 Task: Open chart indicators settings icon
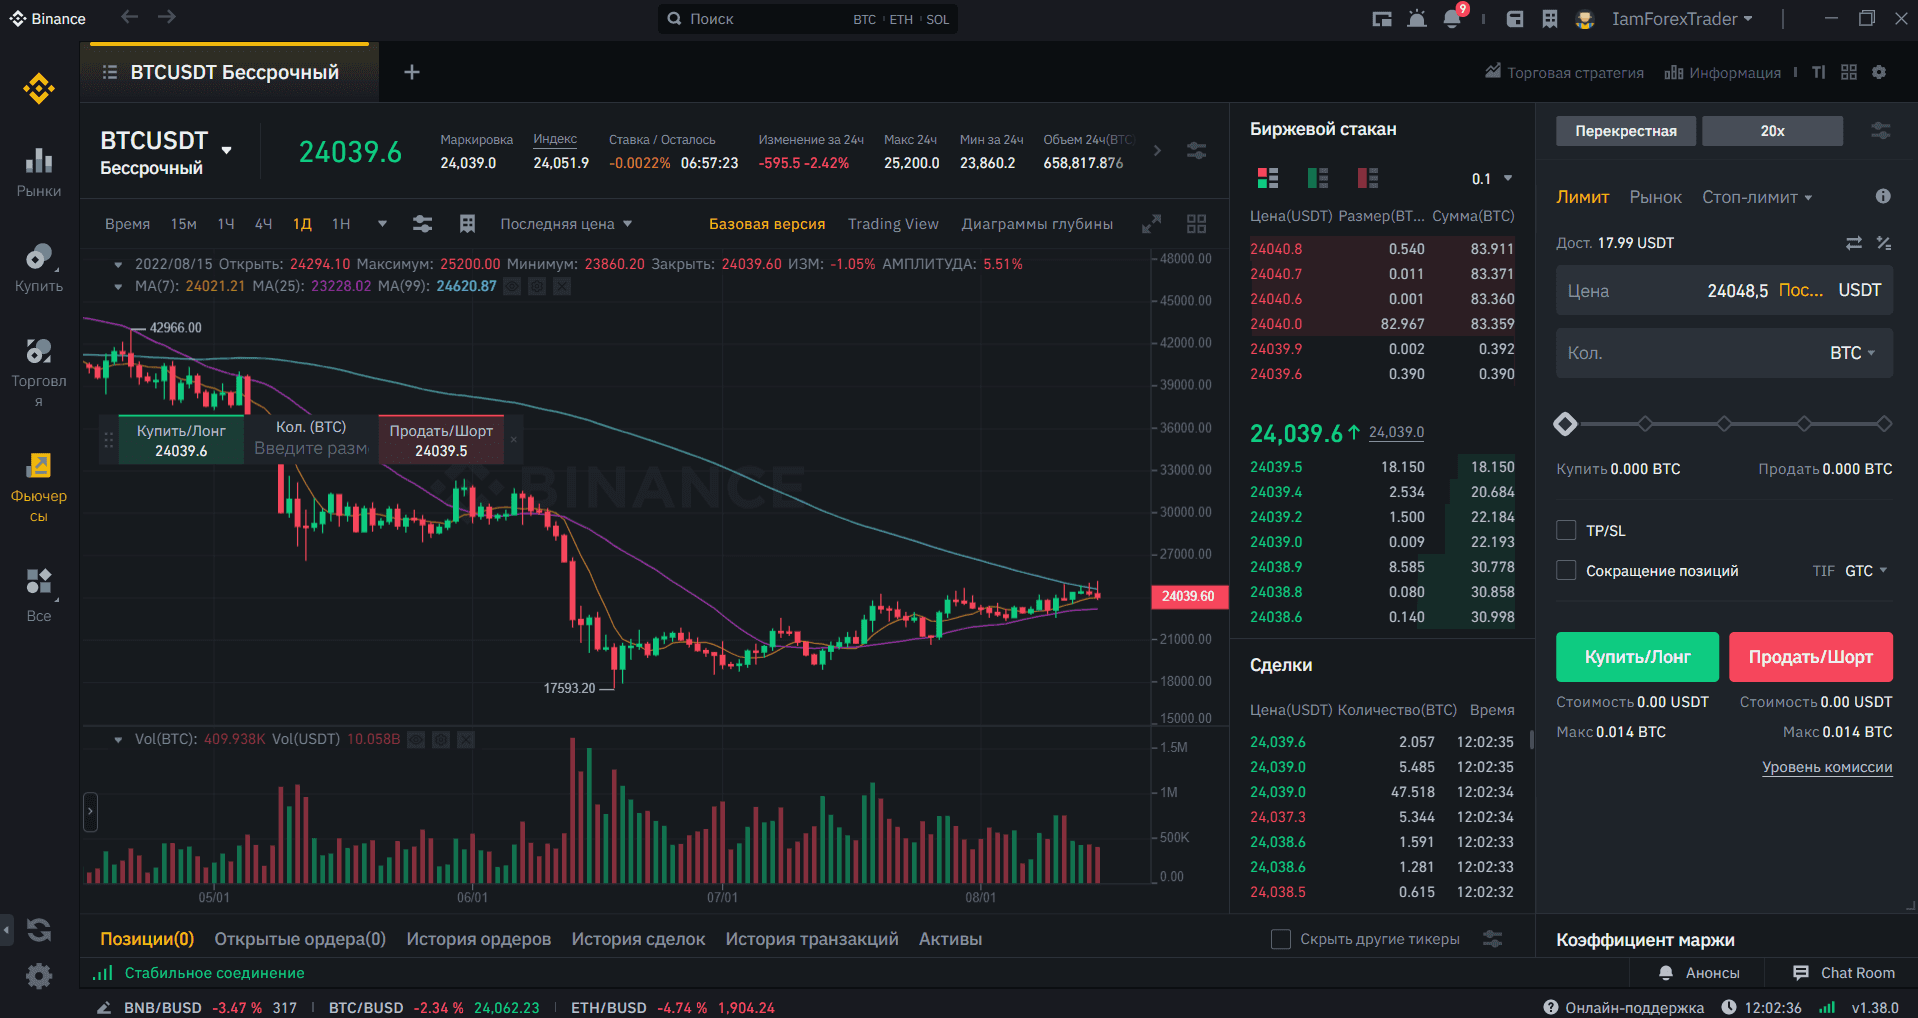423,224
